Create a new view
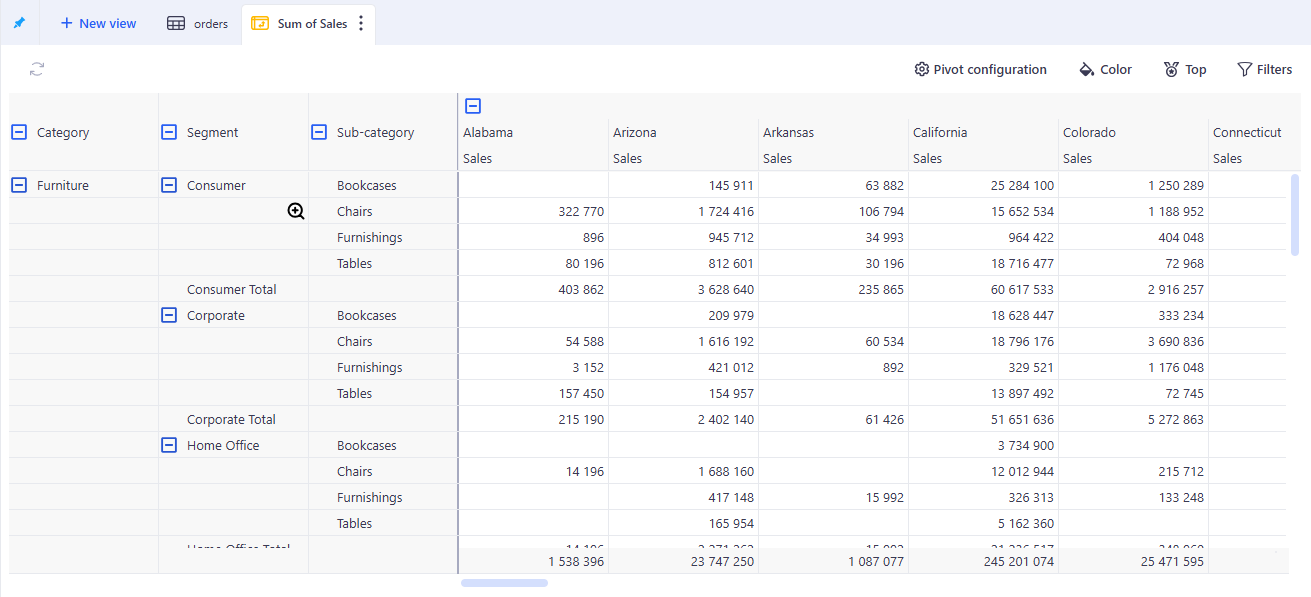This screenshot has height=597, width=1311. coord(98,23)
